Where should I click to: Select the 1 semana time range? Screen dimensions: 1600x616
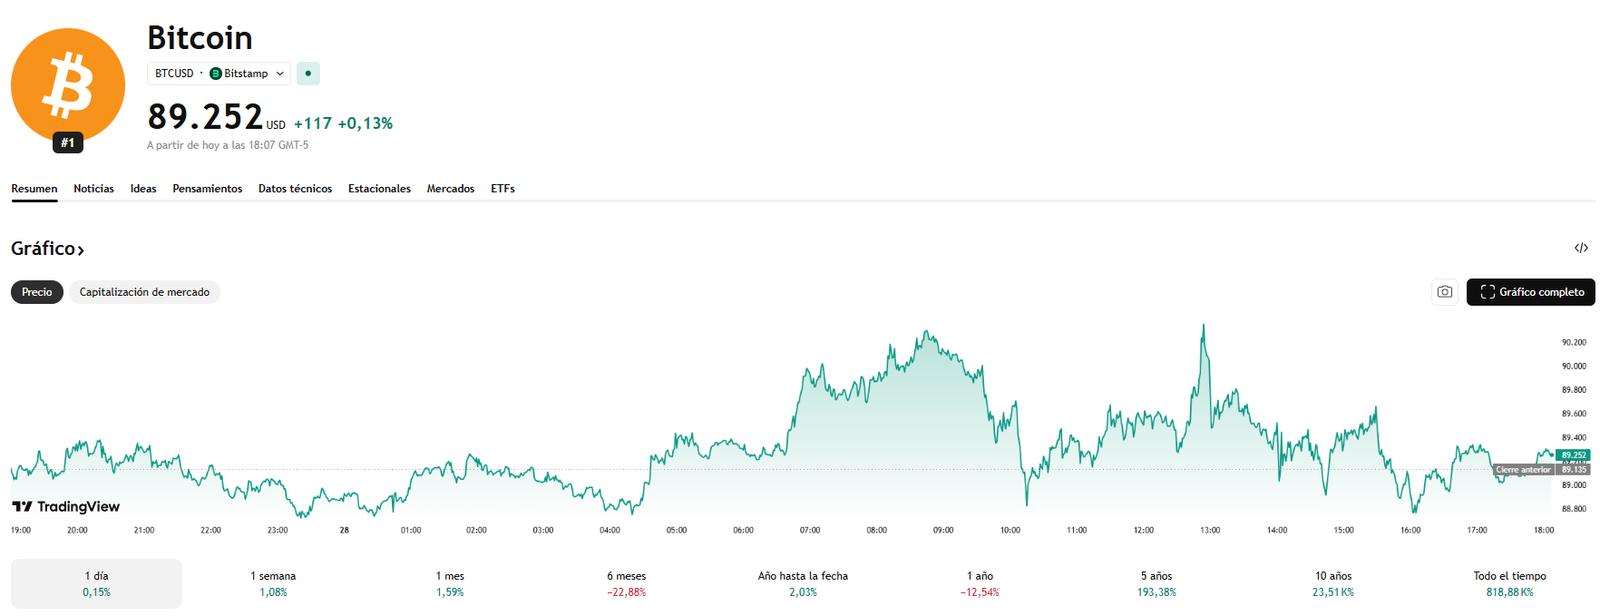click(x=273, y=583)
